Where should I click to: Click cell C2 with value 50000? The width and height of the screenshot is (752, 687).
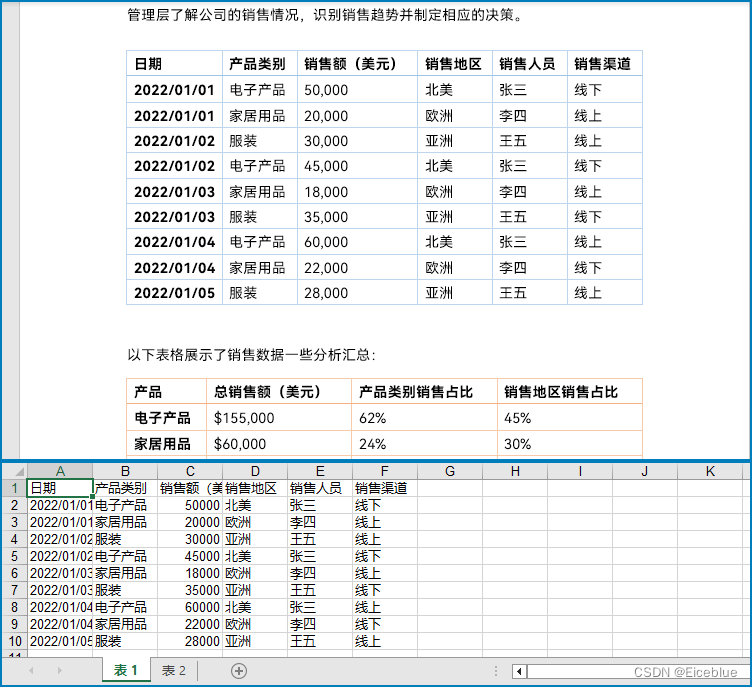tap(190, 505)
